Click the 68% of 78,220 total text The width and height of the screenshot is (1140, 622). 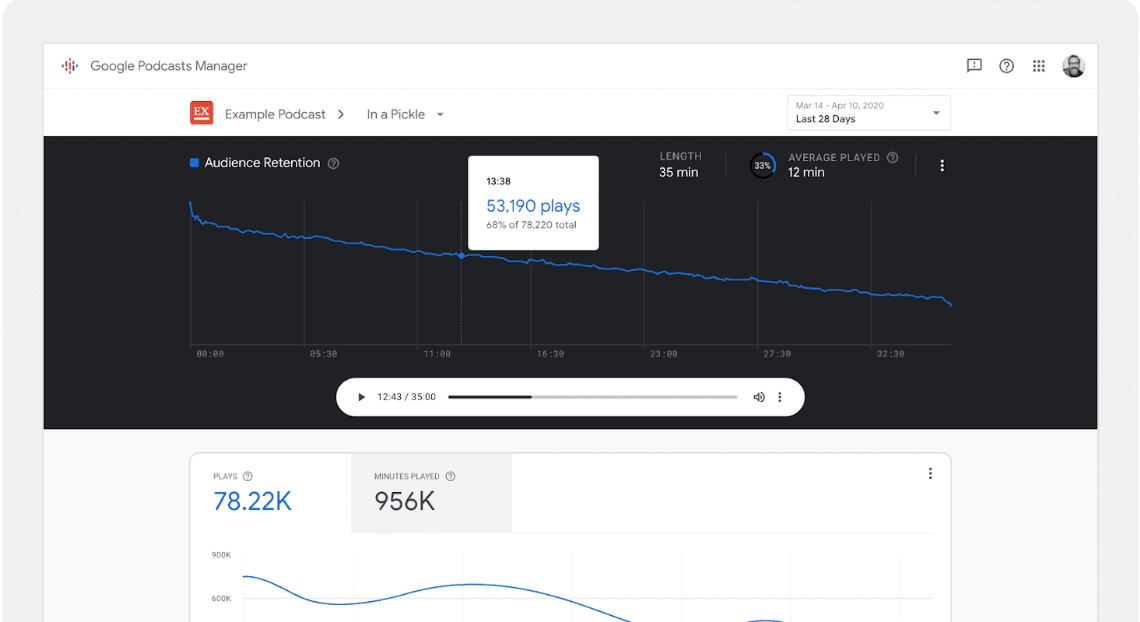531,225
